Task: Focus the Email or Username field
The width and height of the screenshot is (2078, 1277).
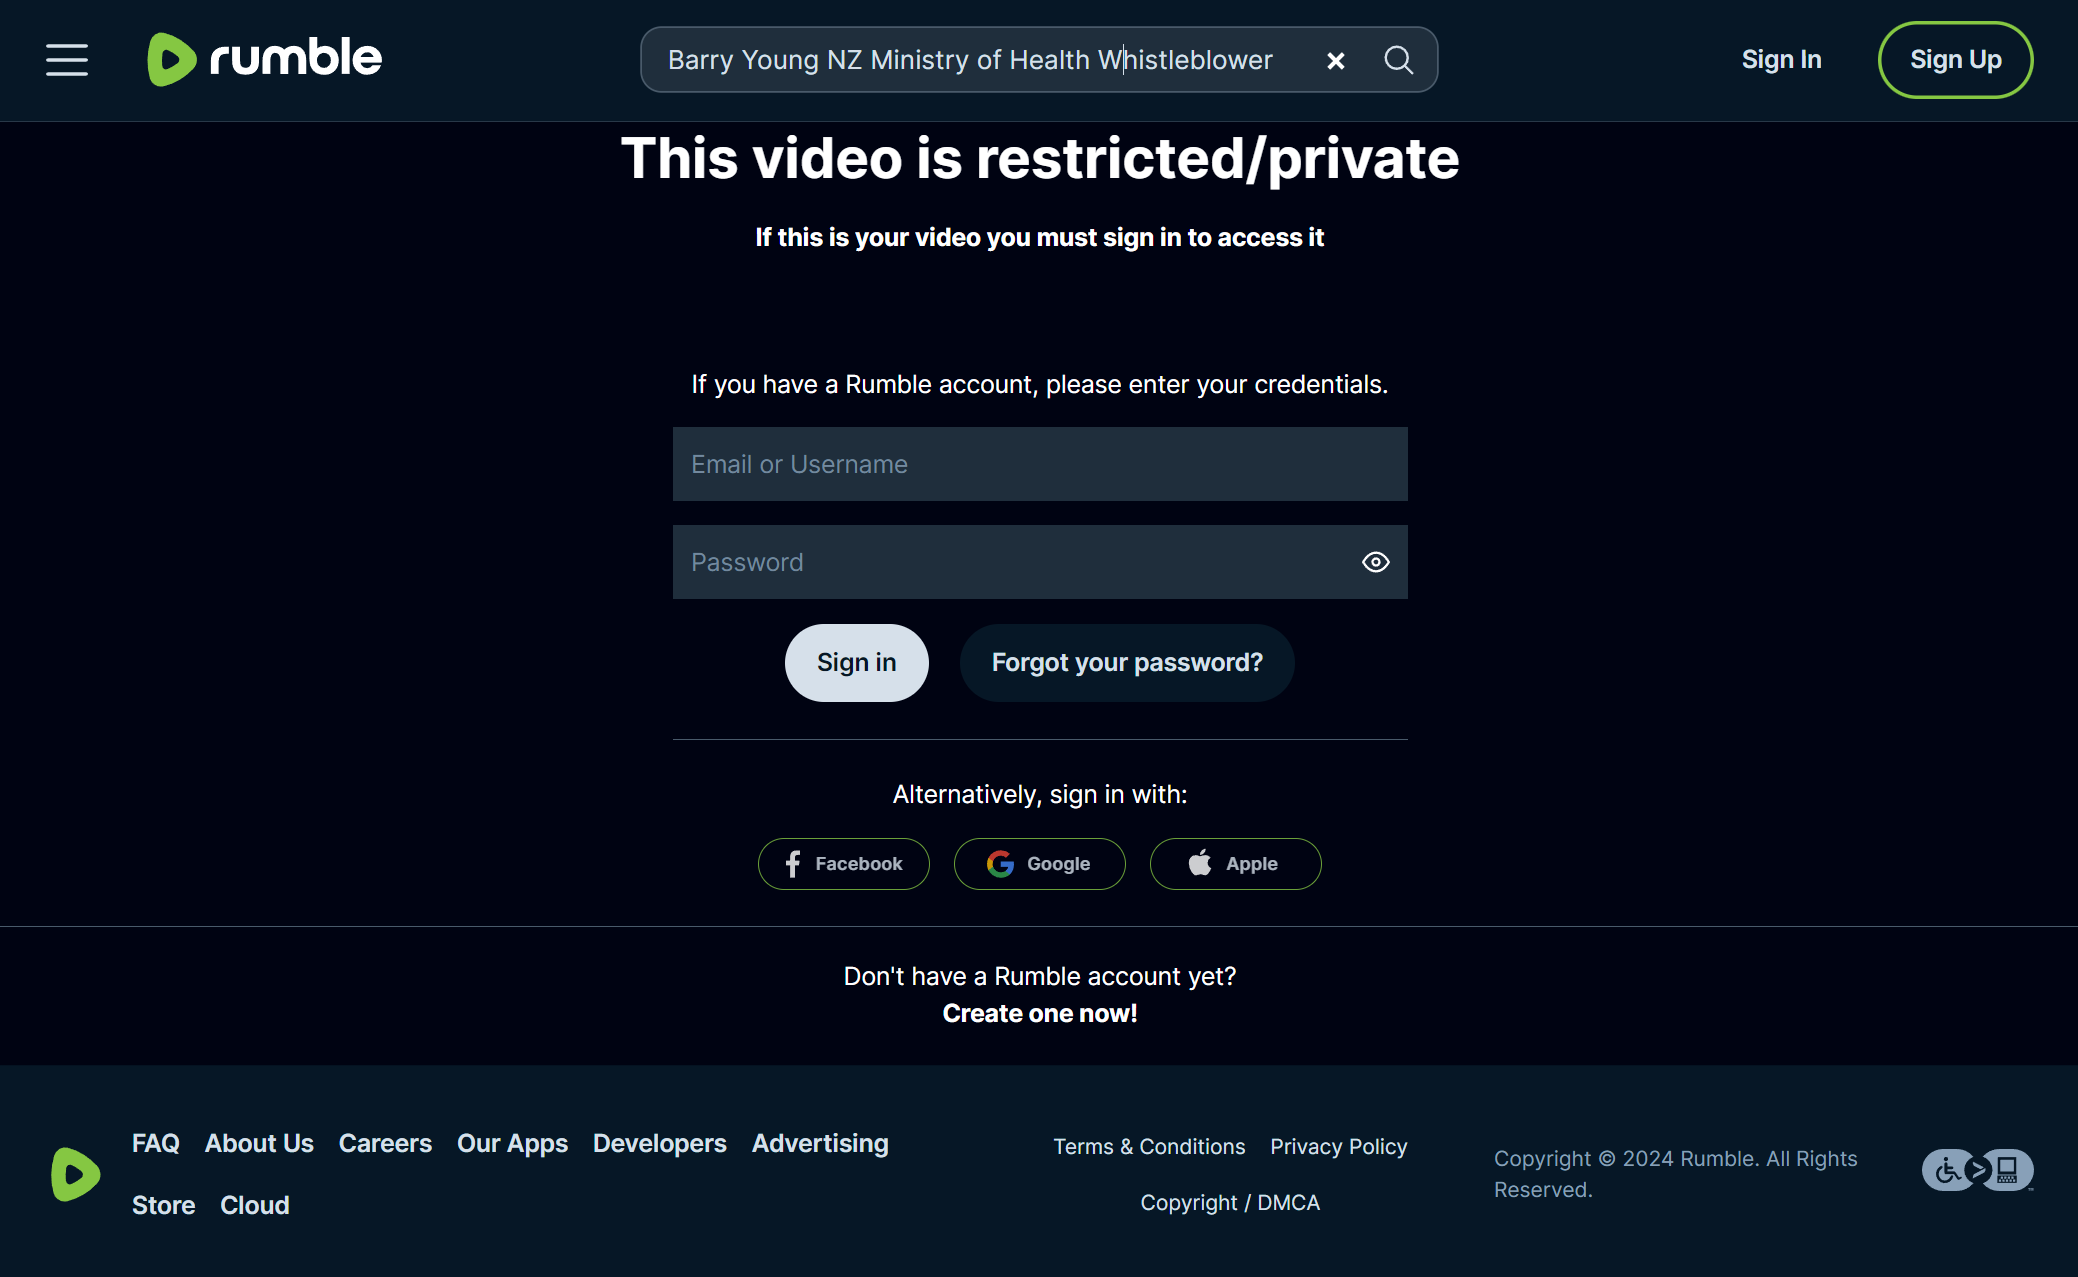Action: coord(1040,464)
